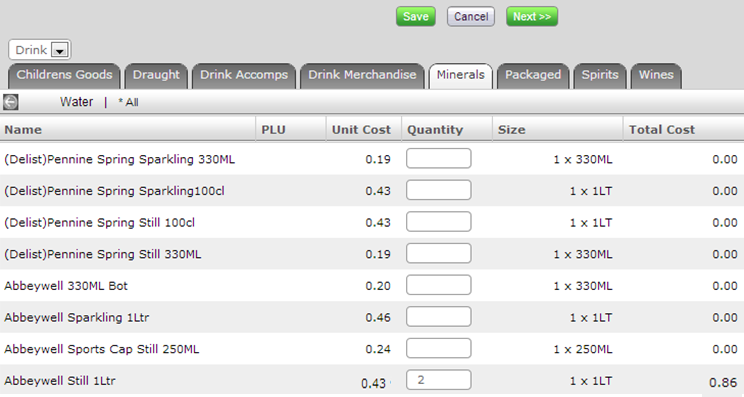Focus quantity field for Abbeywell Sports Cap Still
Image resolution: width=744 pixels, height=397 pixels.
tap(438, 349)
